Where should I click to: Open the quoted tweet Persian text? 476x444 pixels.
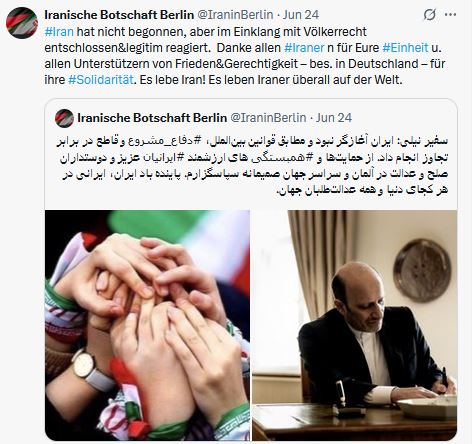click(x=253, y=166)
